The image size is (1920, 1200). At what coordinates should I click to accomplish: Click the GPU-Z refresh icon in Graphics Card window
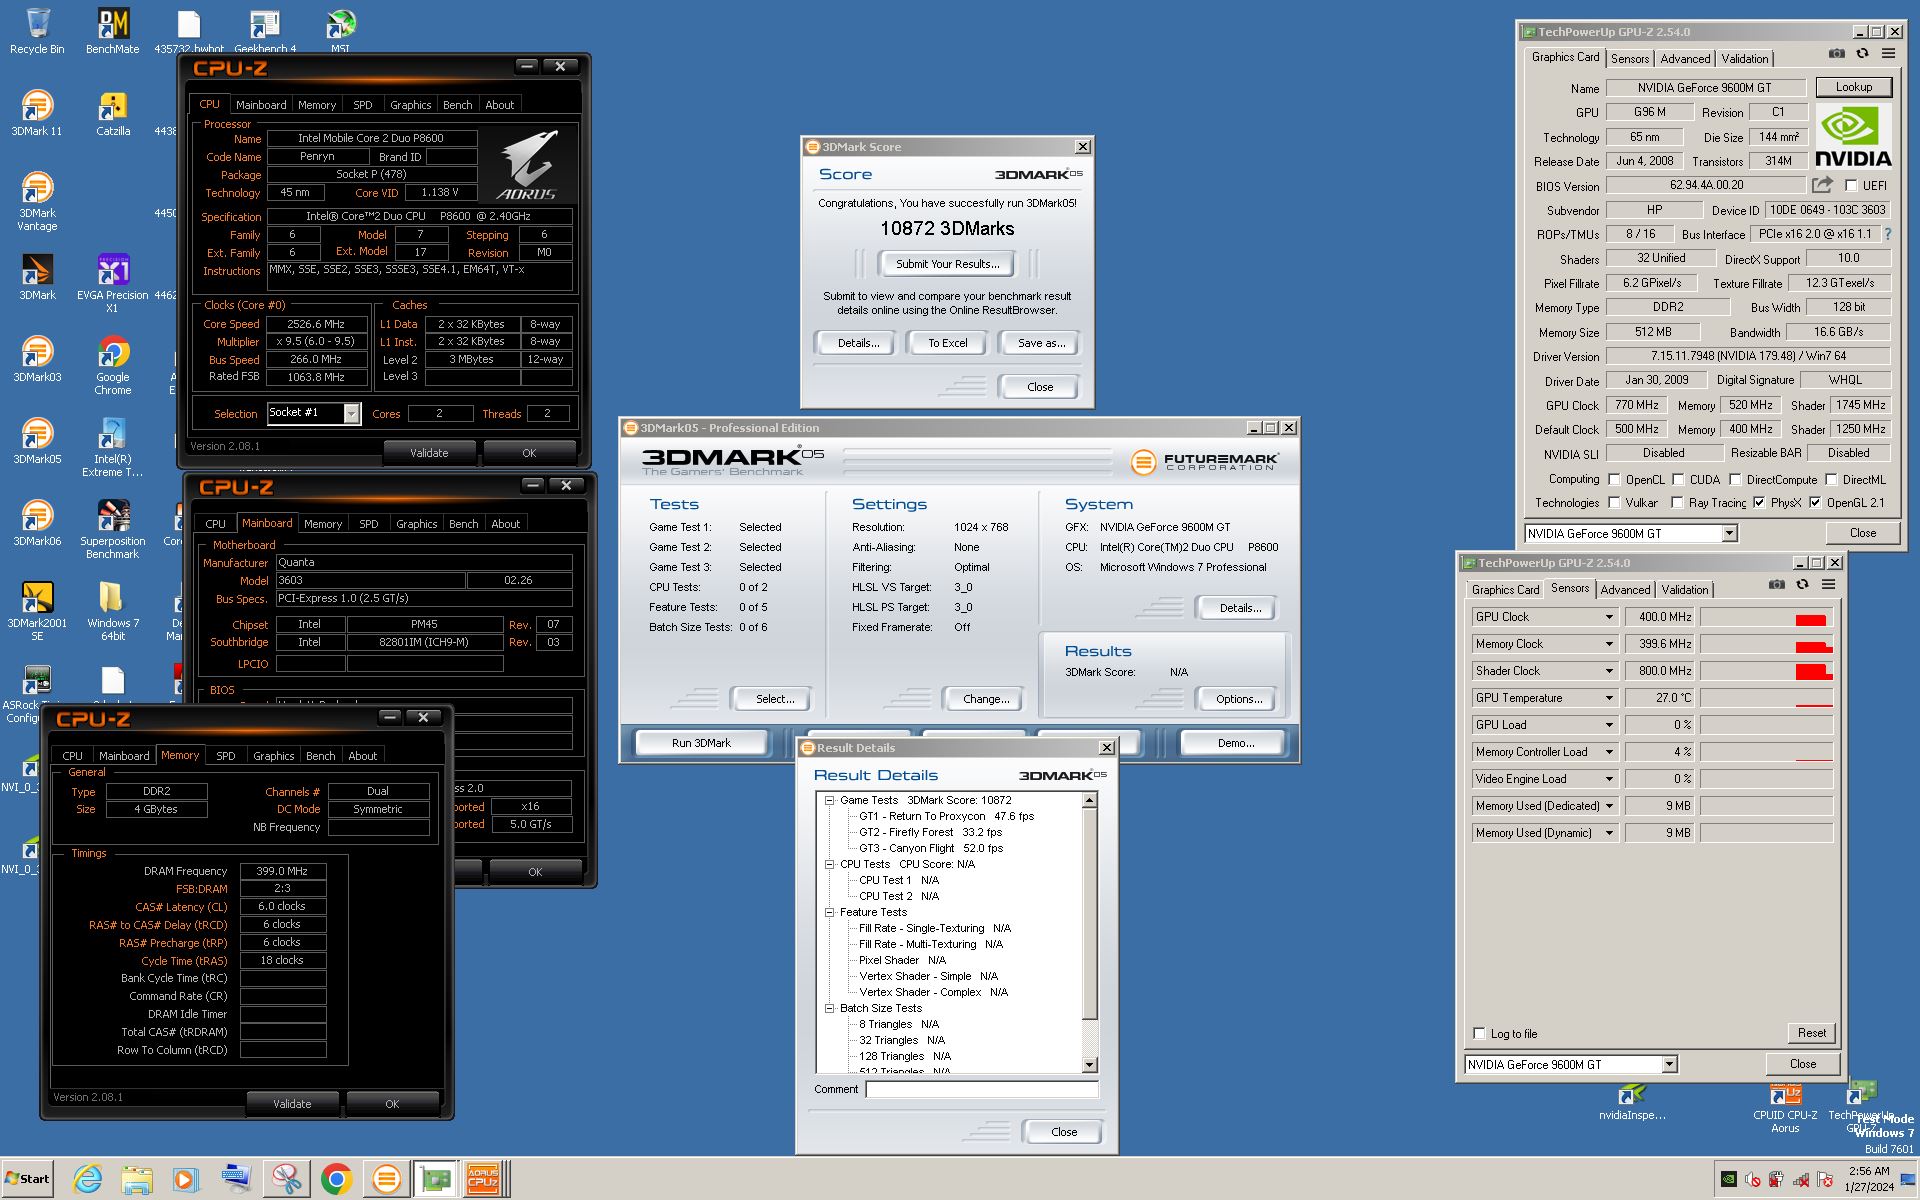(x=1862, y=53)
